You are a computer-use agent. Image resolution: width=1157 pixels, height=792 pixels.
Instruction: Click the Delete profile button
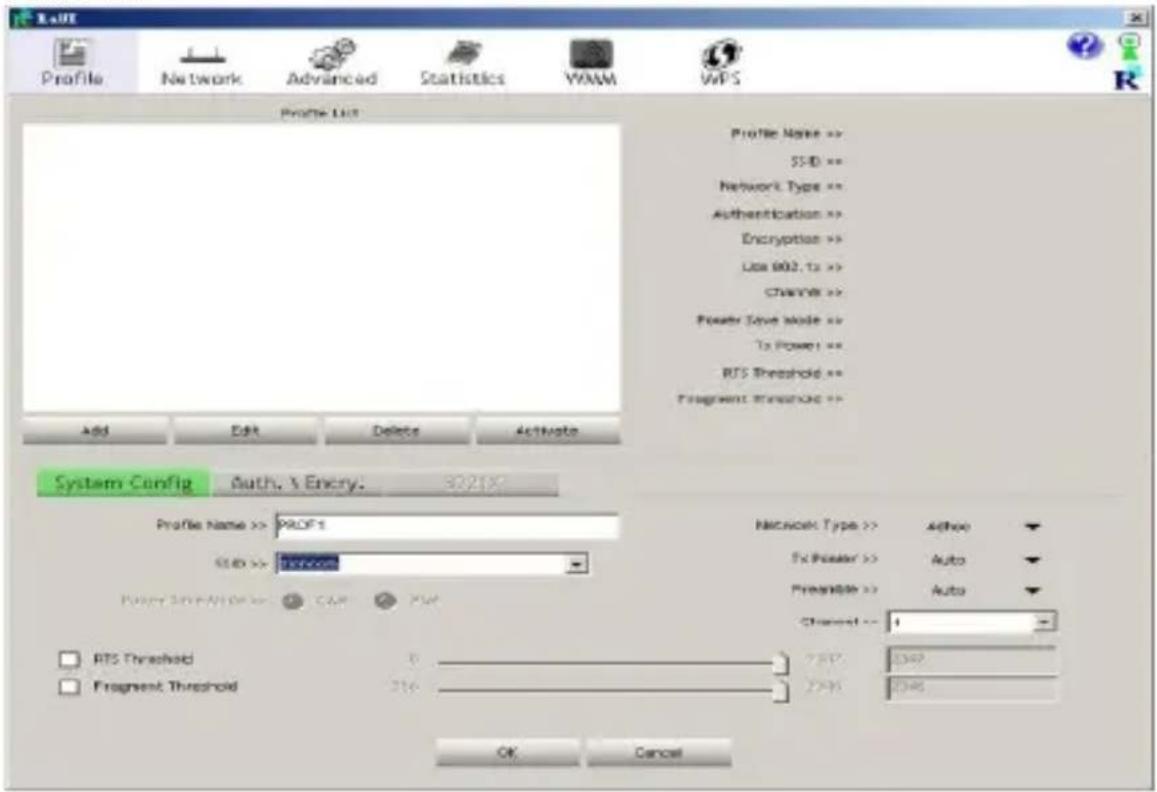[x=397, y=430]
